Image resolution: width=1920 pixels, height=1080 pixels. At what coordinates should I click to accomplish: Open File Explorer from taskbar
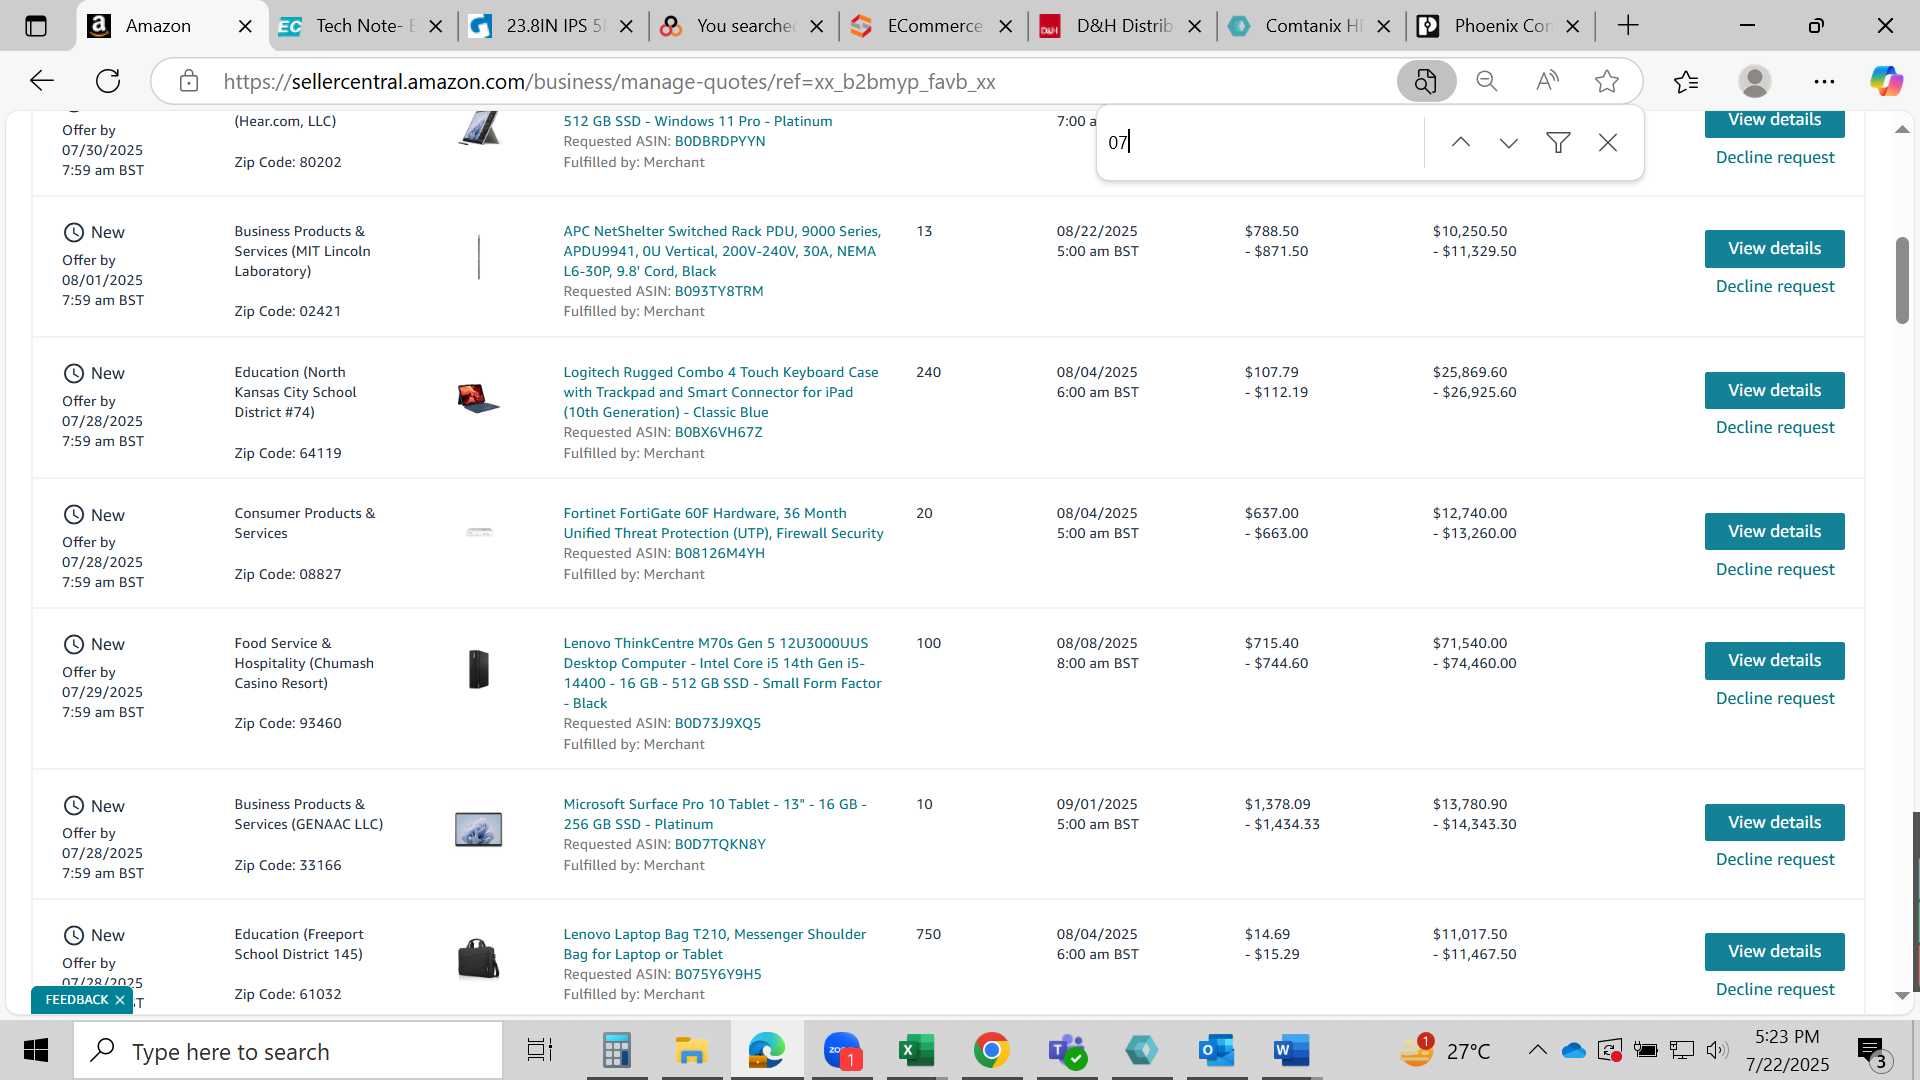click(691, 1051)
